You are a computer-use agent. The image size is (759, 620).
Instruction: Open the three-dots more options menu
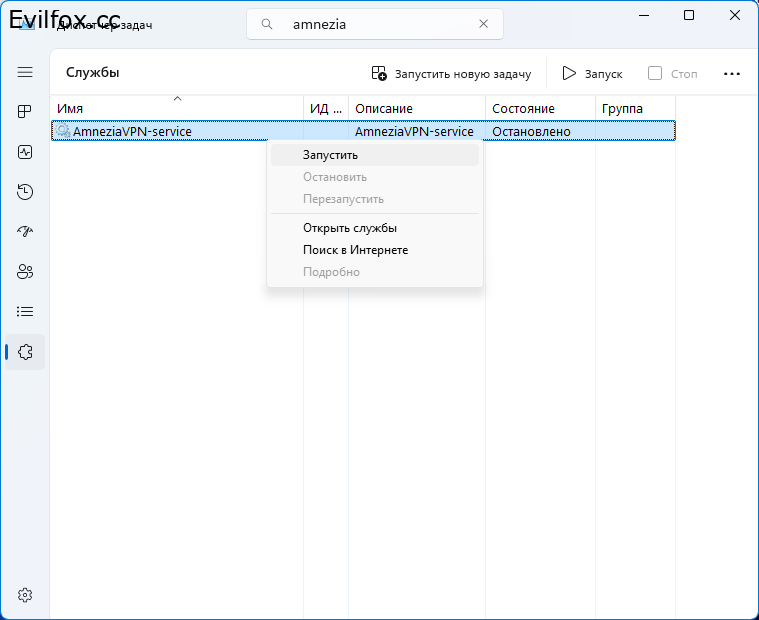tap(732, 74)
